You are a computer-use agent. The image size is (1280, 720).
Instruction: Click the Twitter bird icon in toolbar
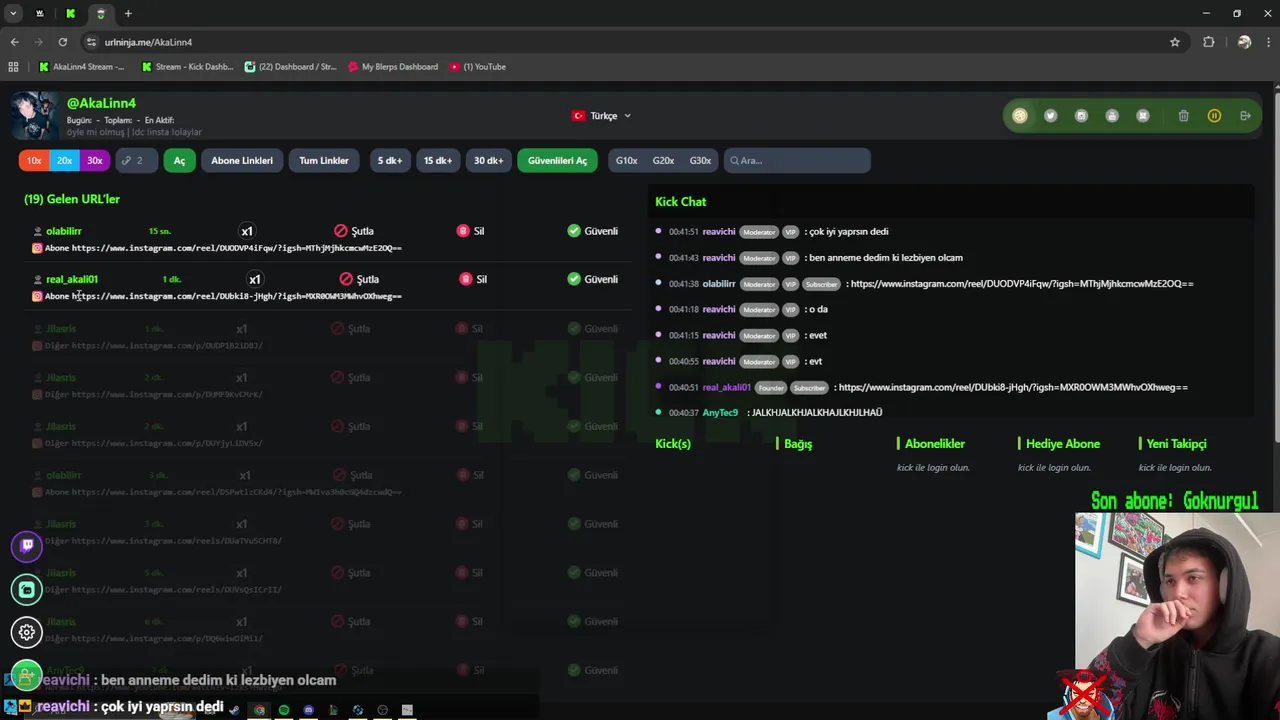click(1050, 116)
